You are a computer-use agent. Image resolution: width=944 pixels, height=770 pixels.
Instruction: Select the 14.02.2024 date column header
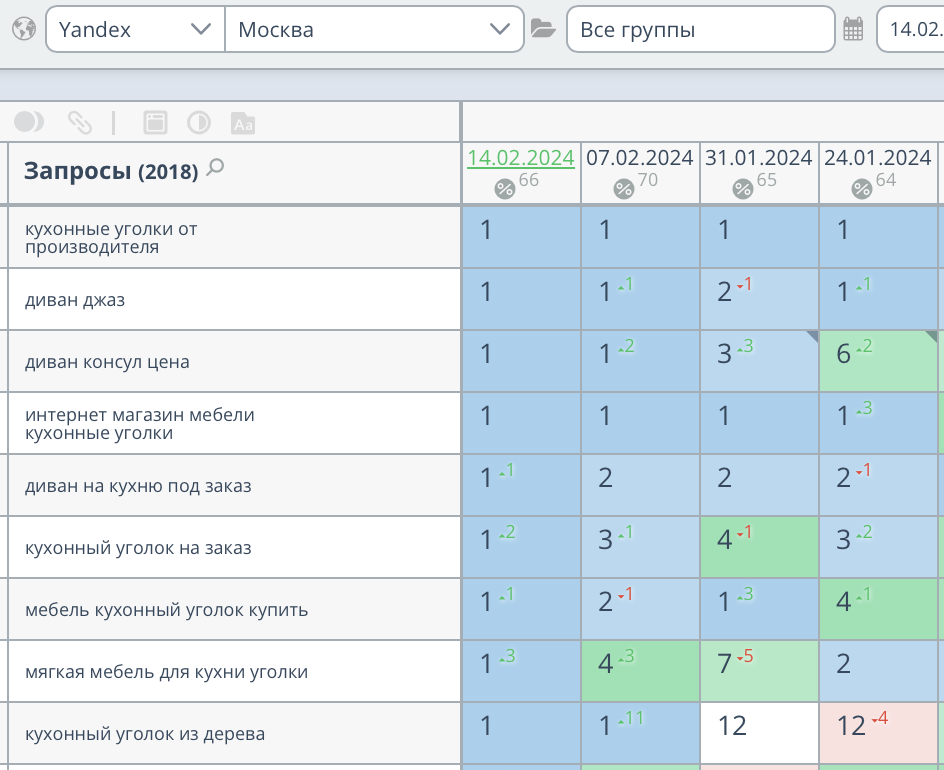coord(521,158)
